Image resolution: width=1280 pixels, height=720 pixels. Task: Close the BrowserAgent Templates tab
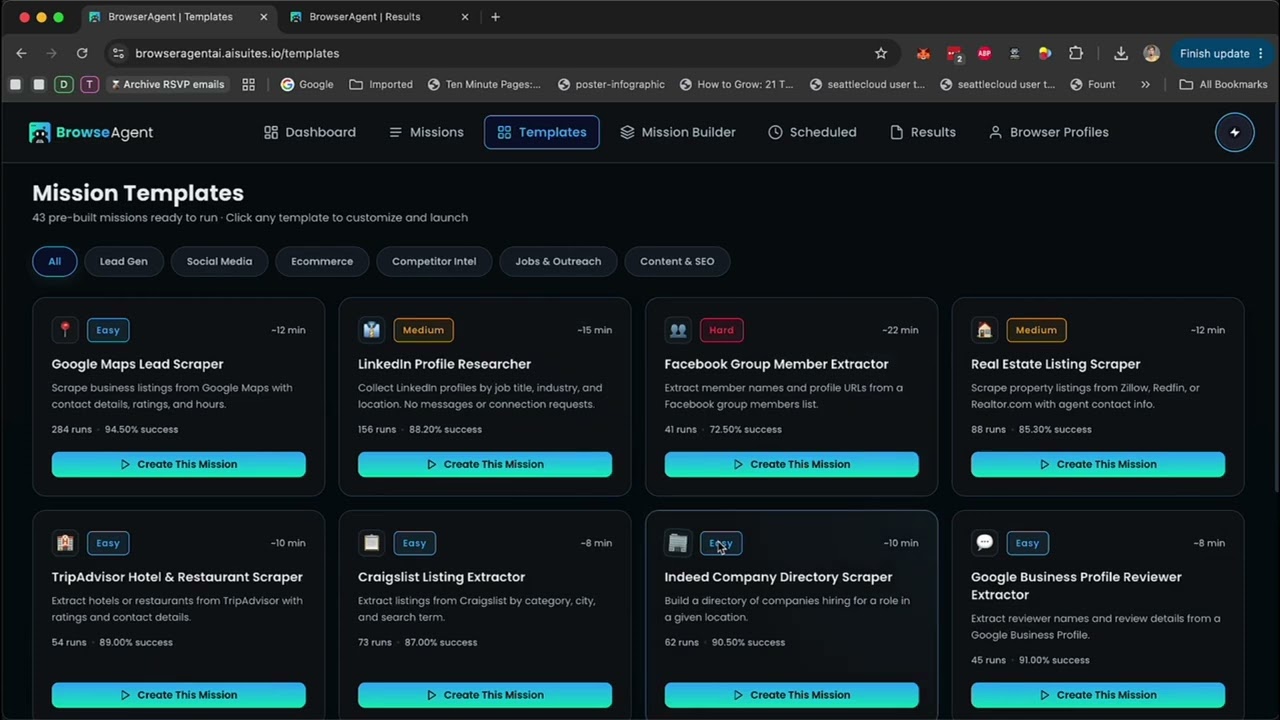(x=264, y=17)
